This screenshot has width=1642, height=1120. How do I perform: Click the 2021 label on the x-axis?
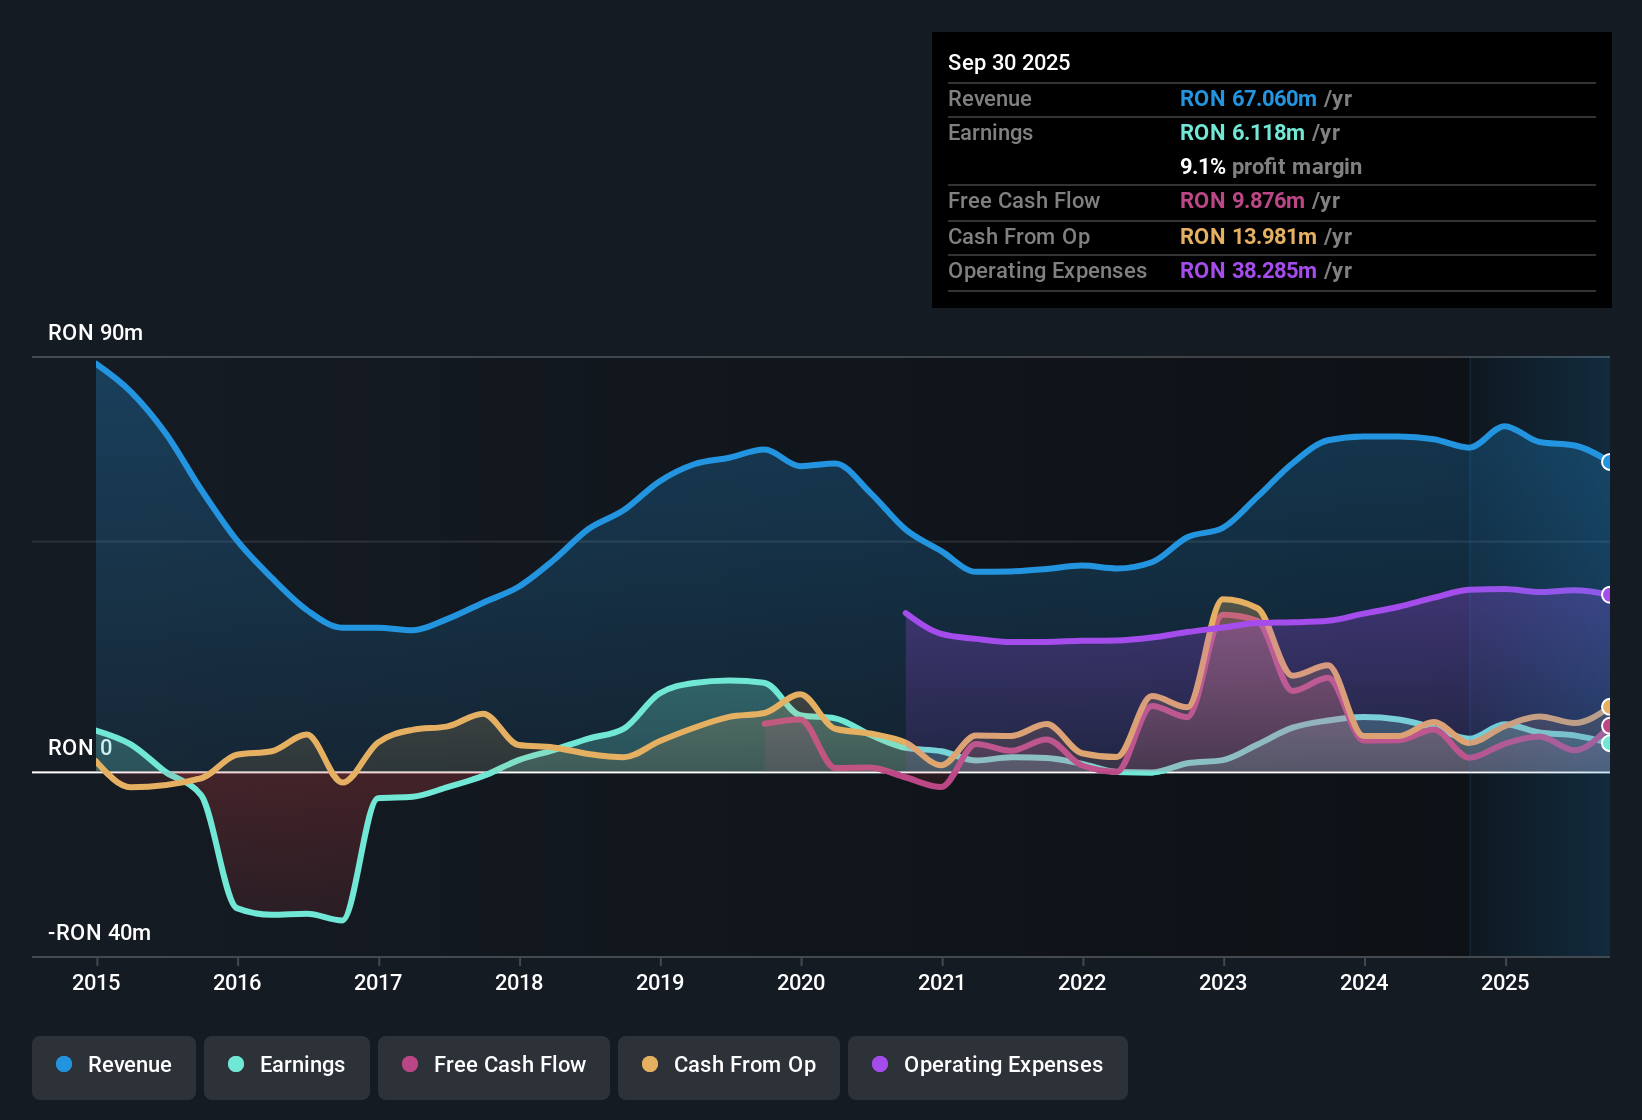click(x=942, y=983)
